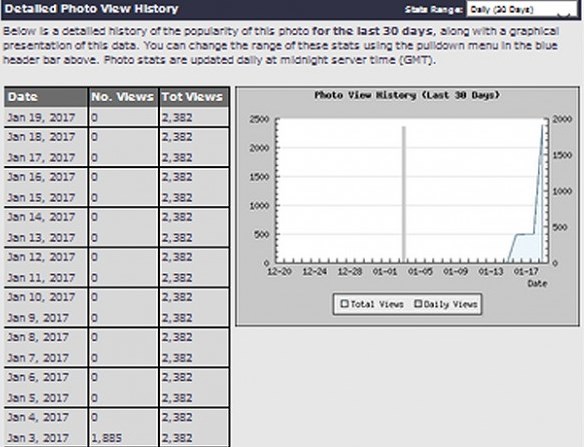Select the Jan 6, 2017 date cell

[x=46, y=377]
